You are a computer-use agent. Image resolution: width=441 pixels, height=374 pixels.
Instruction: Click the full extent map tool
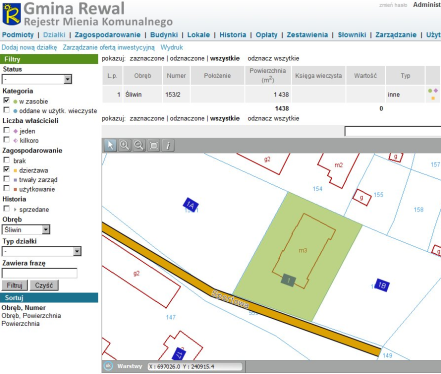click(x=153, y=146)
